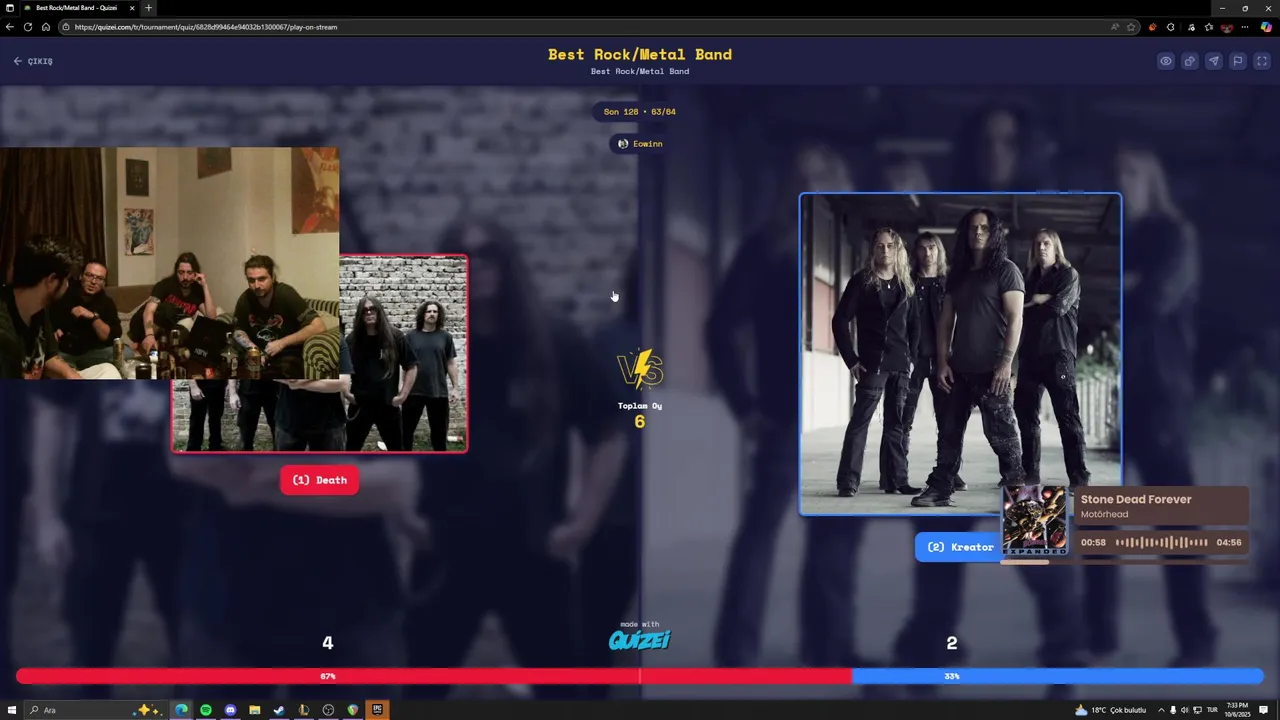Open OBS Studio from taskbar
This screenshot has height=720, width=1280.
(328, 710)
